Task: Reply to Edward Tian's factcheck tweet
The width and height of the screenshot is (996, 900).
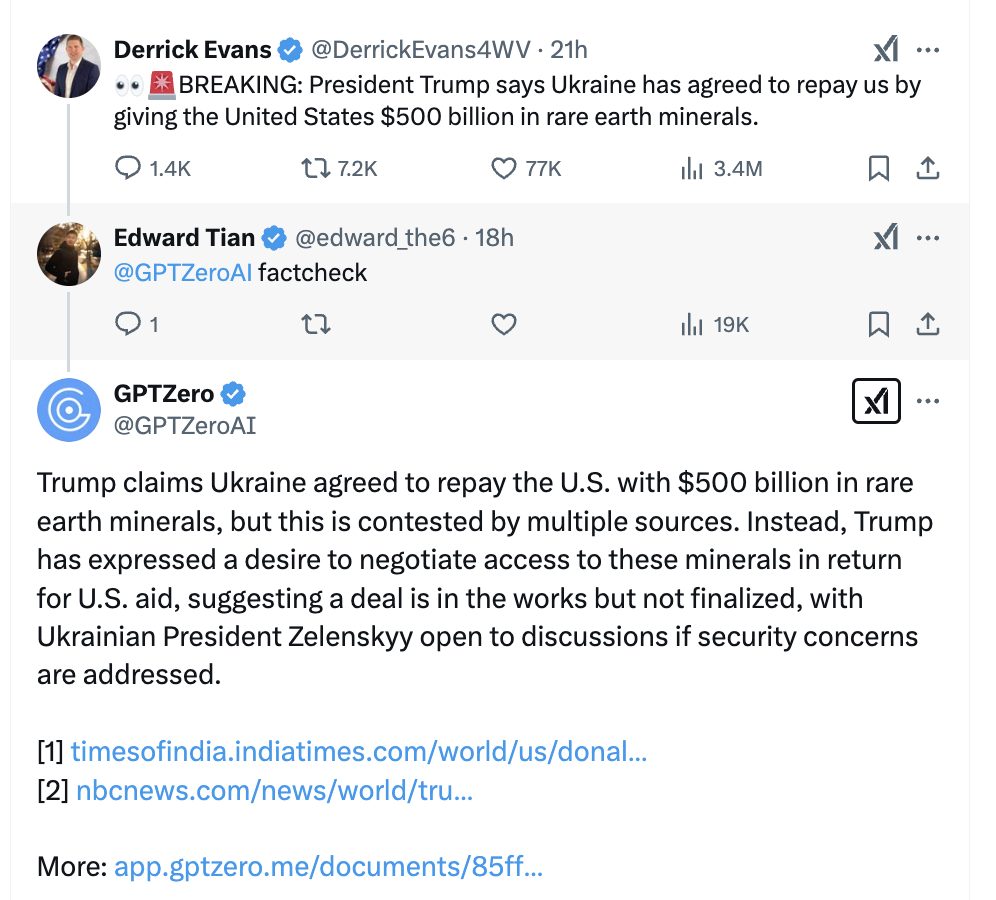Action: pyautogui.click(x=136, y=325)
